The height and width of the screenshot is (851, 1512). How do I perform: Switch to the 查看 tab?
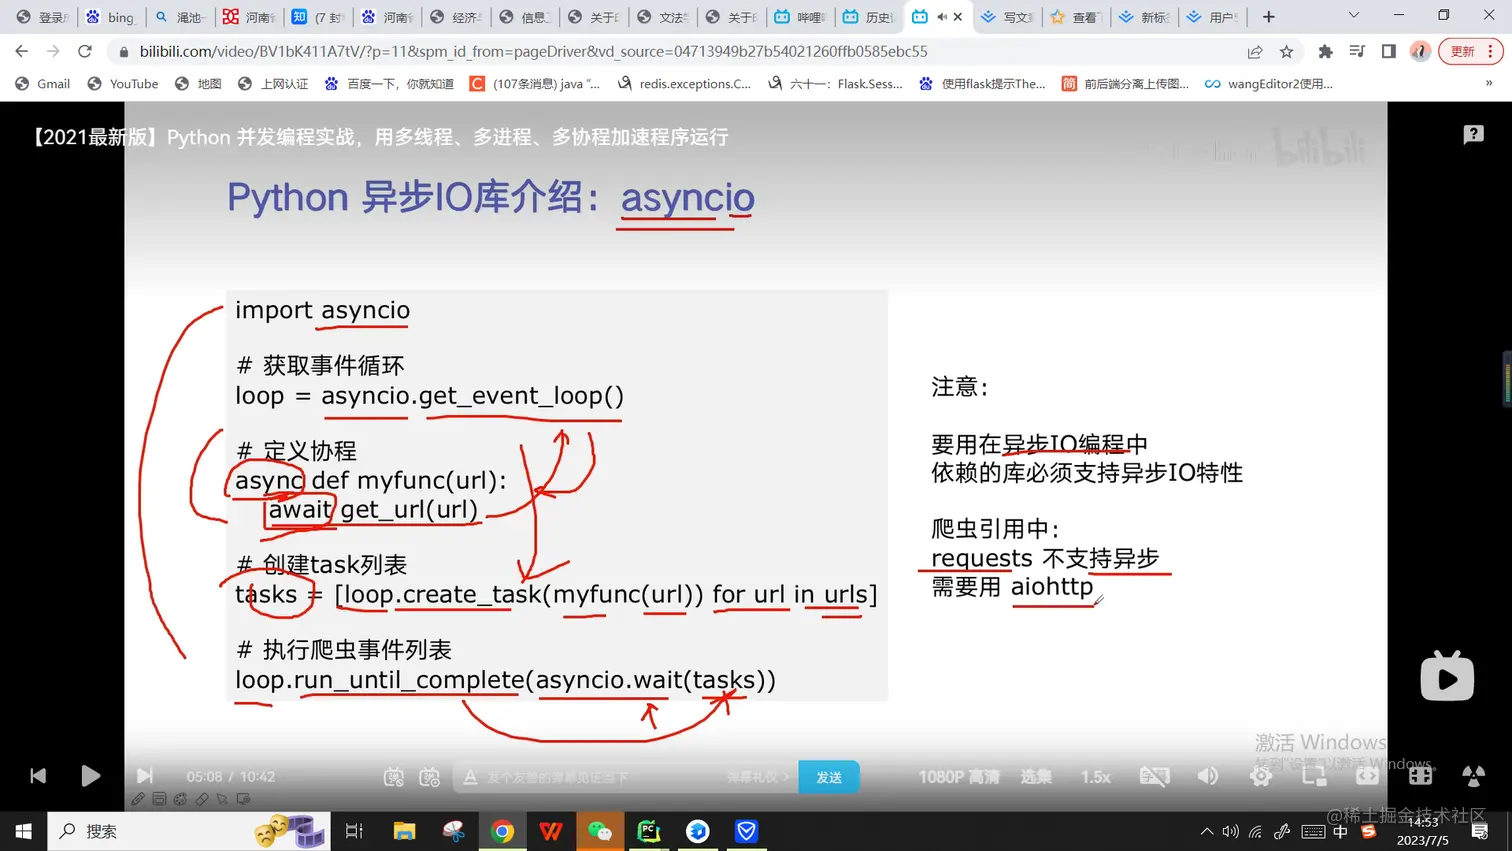point(1076,17)
